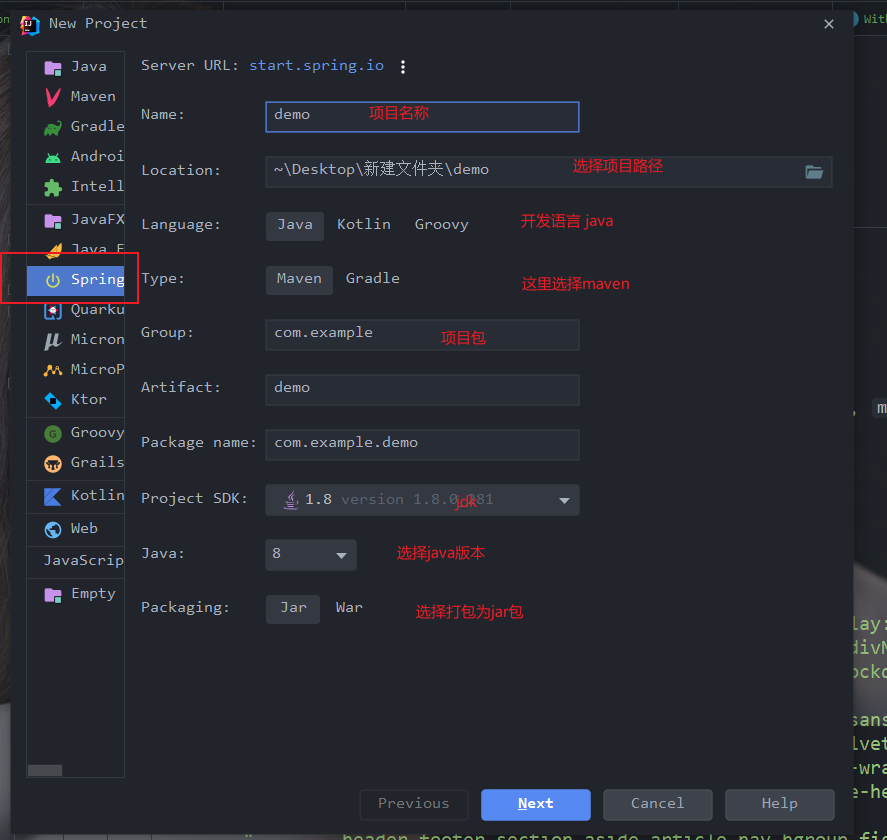The image size is (887, 840).
Task: Pick the Kotlin K icon
Action: 53,497
